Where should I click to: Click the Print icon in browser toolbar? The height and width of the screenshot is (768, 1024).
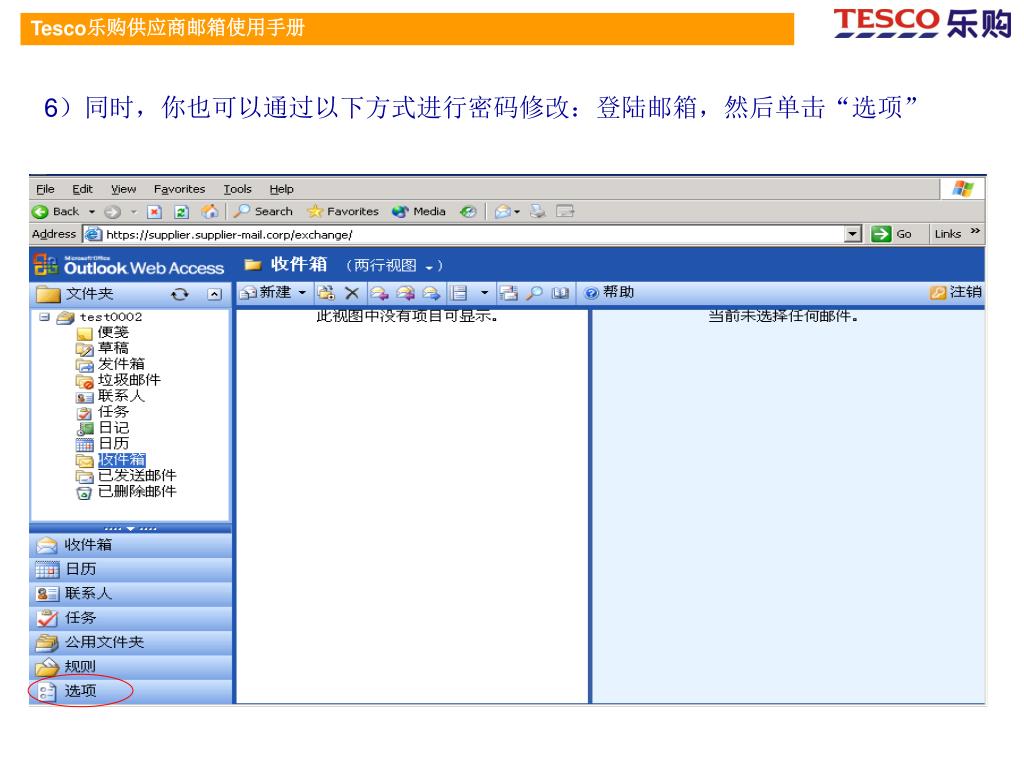537,211
